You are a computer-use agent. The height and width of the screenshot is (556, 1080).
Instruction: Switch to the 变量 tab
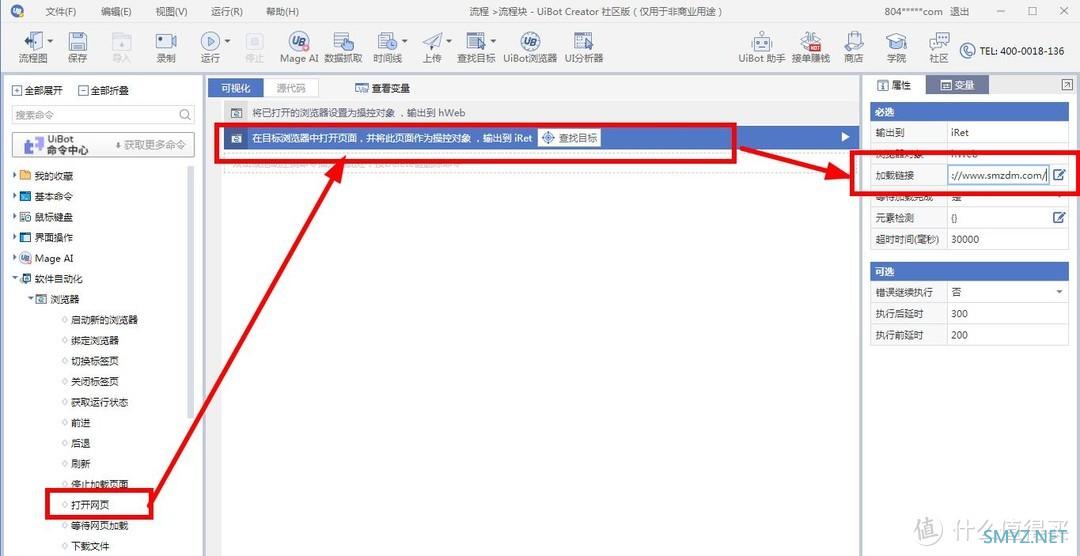coord(957,85)
